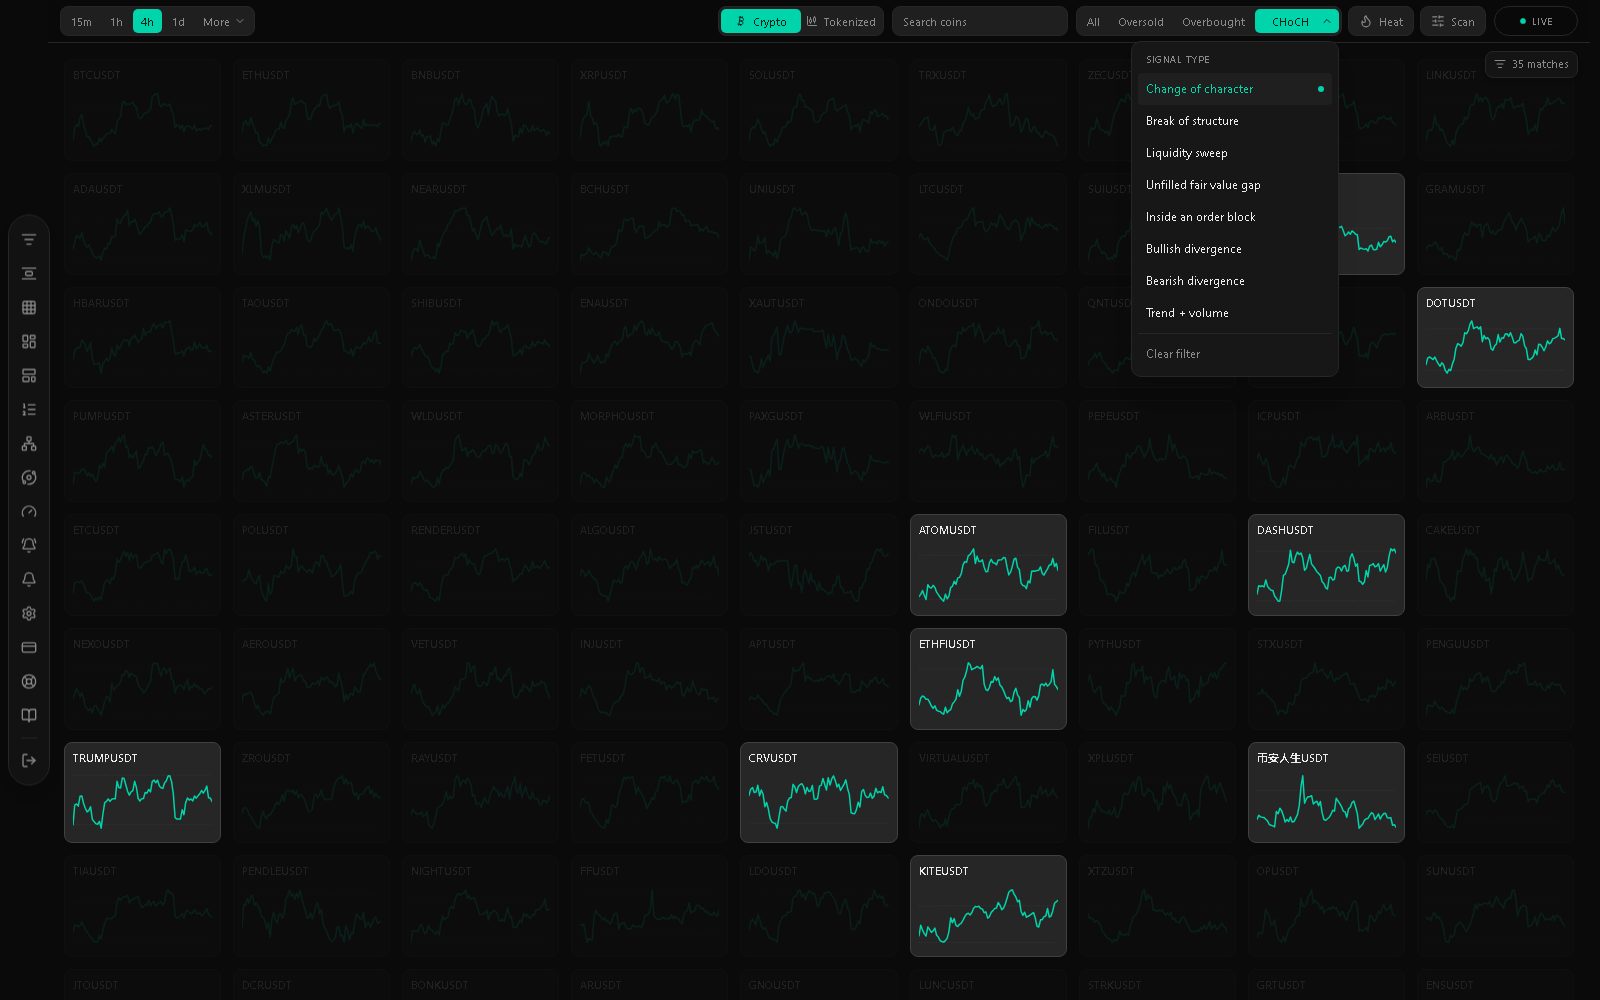Screen dimensions: 1600x1000
Task: Open the four-squares dashboard icon in sidebar
Action: 29,342
